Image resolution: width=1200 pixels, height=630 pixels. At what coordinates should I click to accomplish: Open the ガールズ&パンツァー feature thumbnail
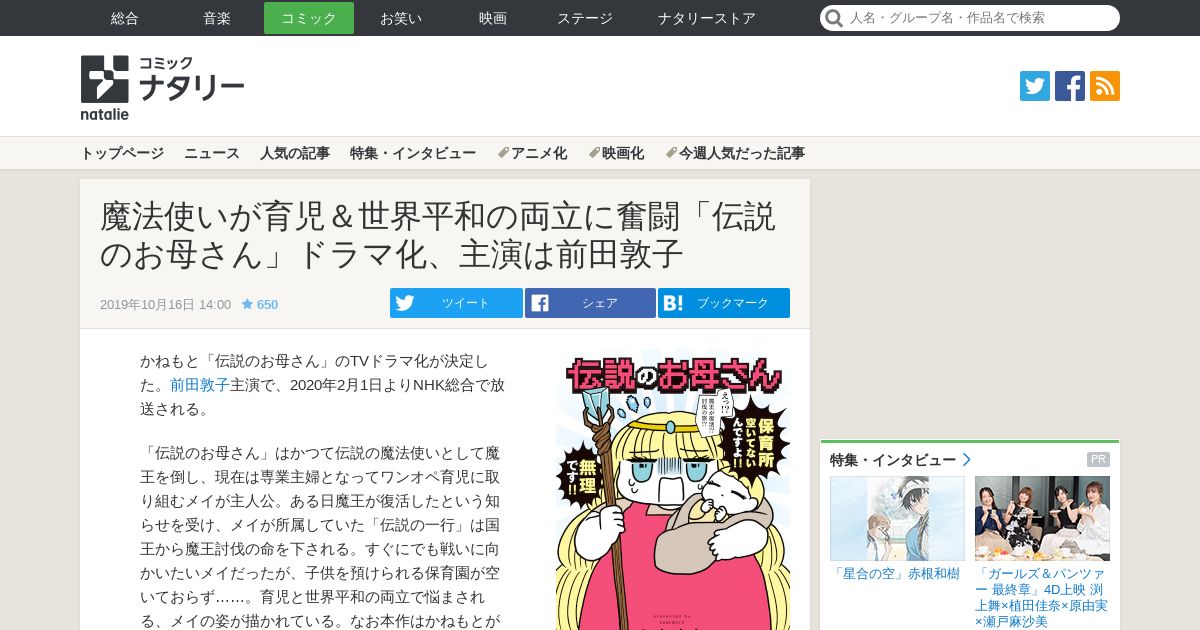(x=1042, y=518)
